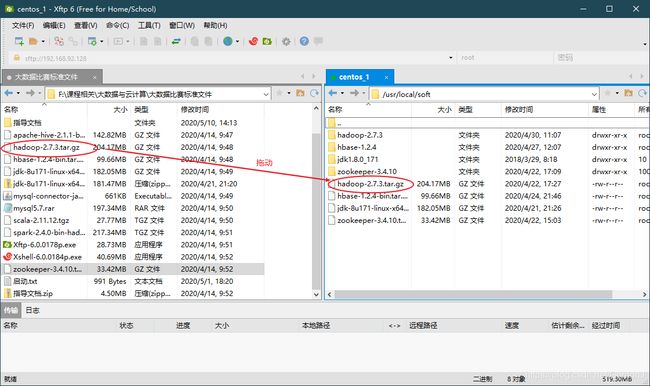This screenshot has height=386, width=650.
Task: Open the 命令(C) menu
Action: click(117, 25)
